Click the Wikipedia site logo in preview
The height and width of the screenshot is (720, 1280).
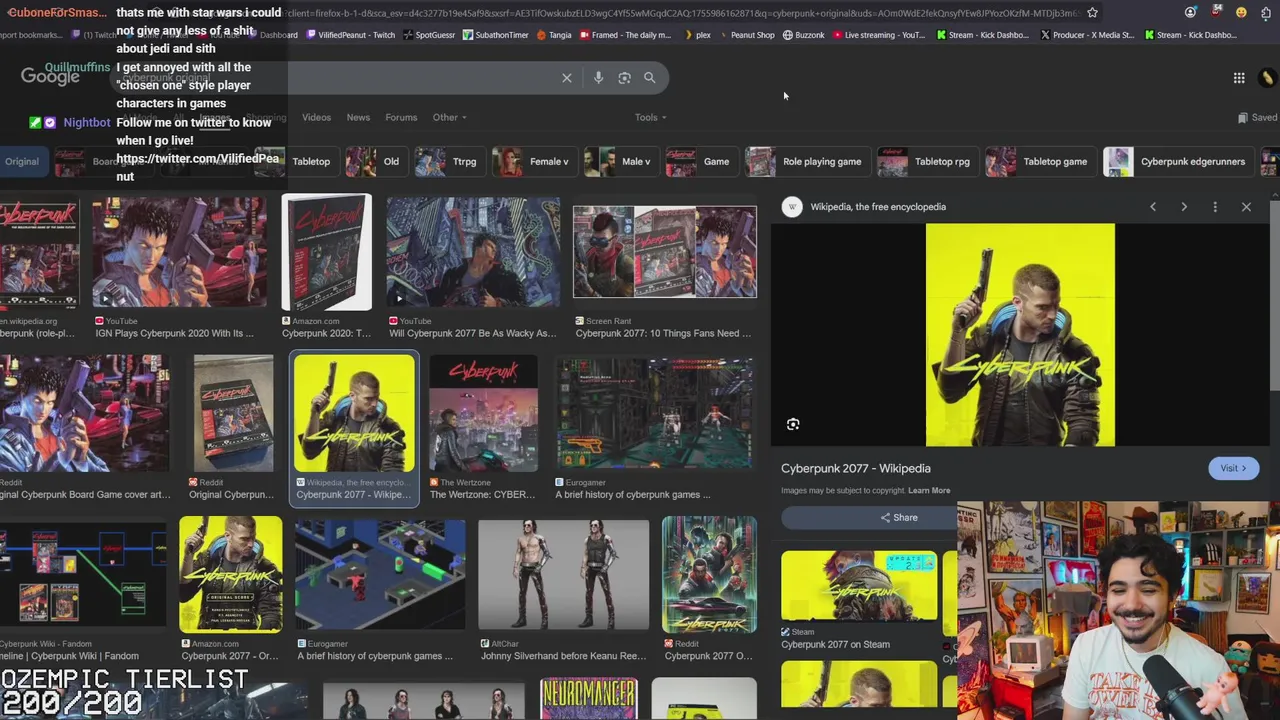(792, 207)
